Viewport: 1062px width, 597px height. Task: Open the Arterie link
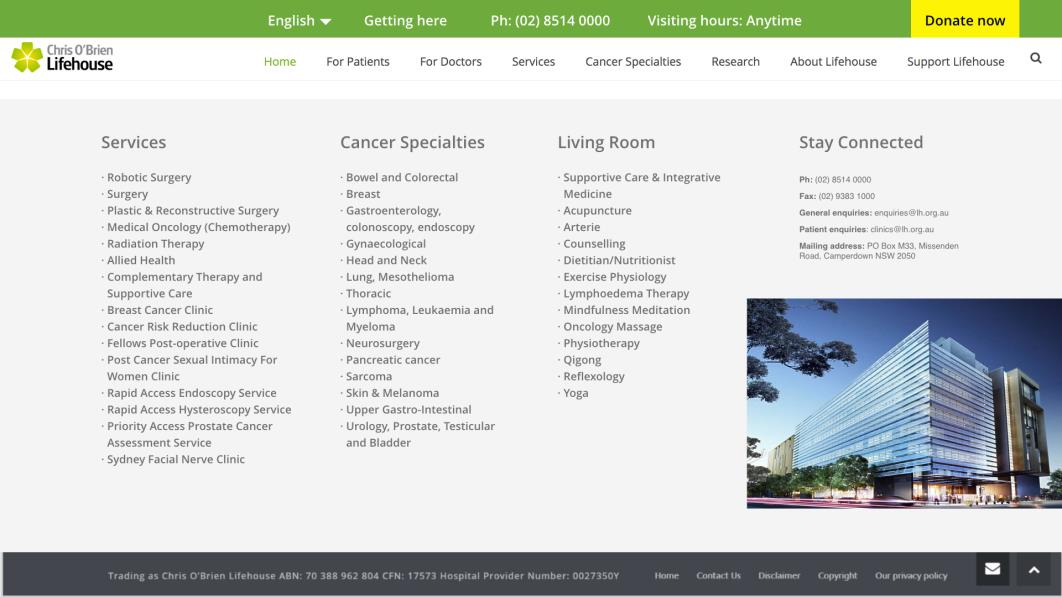click(582, 227)
